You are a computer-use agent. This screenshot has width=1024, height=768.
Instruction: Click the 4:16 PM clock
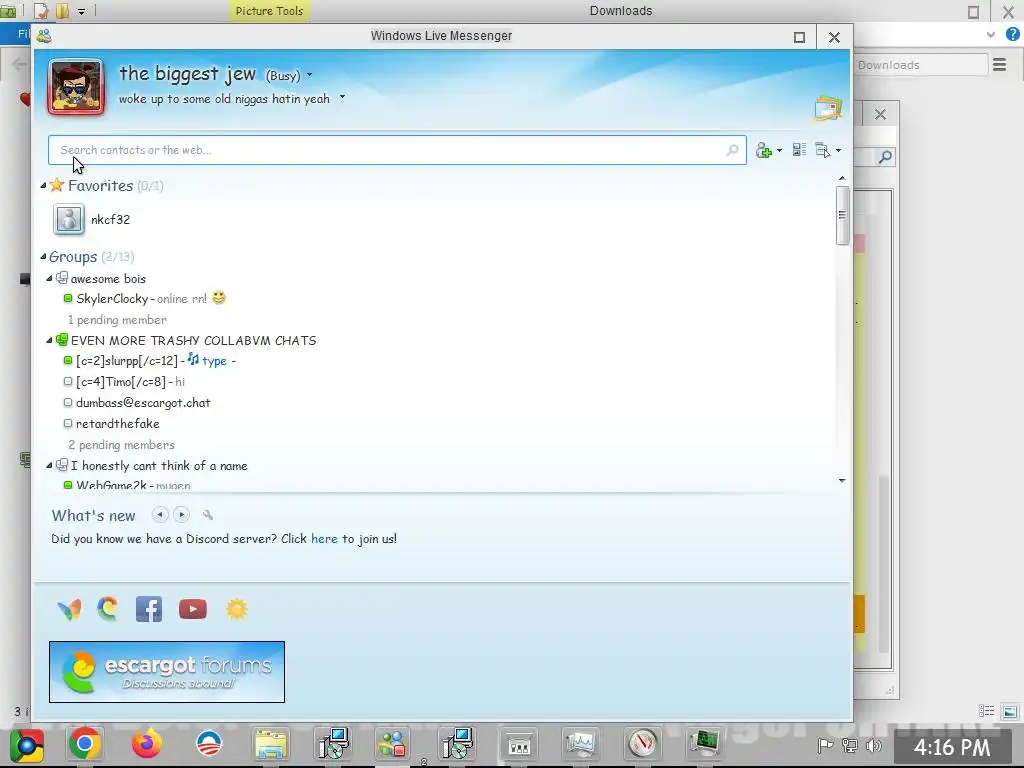952,747
